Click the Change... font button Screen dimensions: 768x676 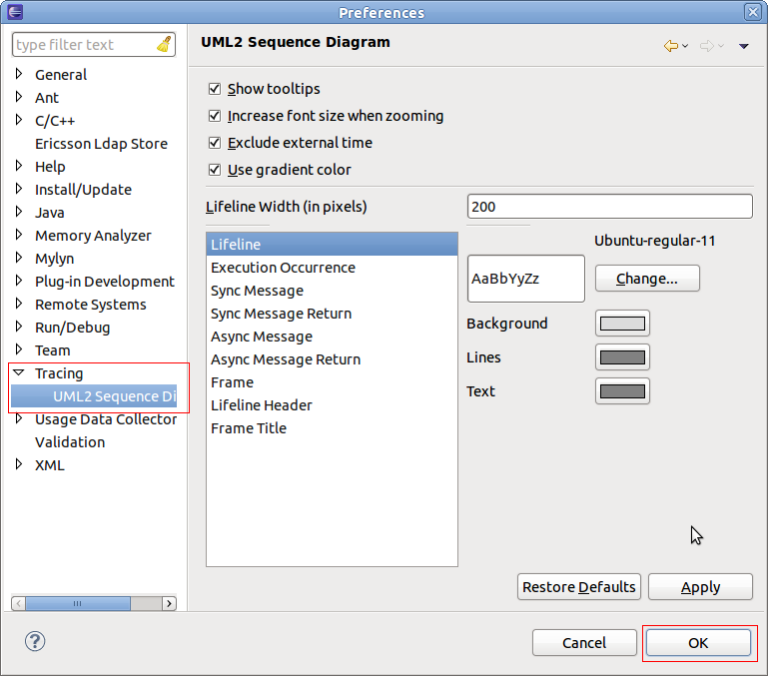[x=647, y=279]
